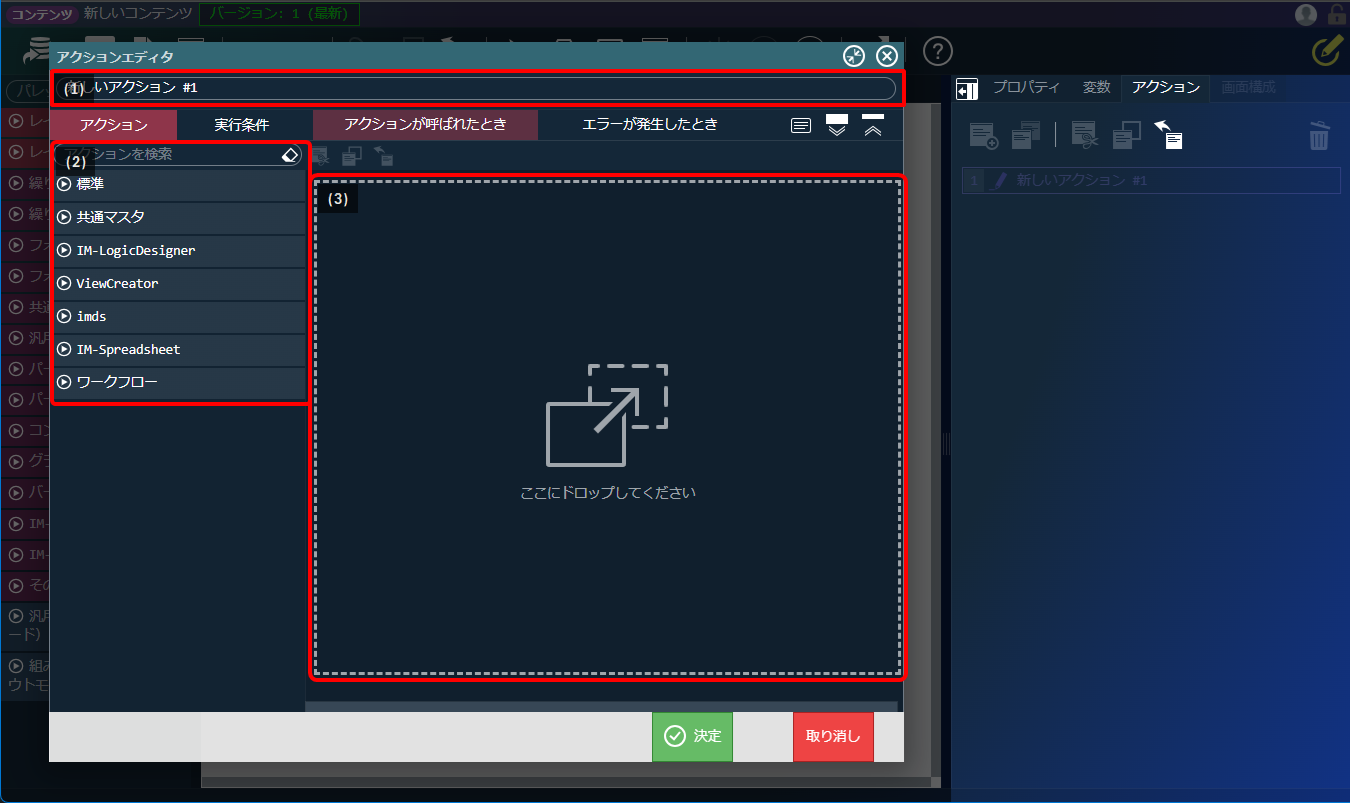Open the プロパティ tab in right panel
This screenshot has width=1350, height=803.
coord(1026,88)
